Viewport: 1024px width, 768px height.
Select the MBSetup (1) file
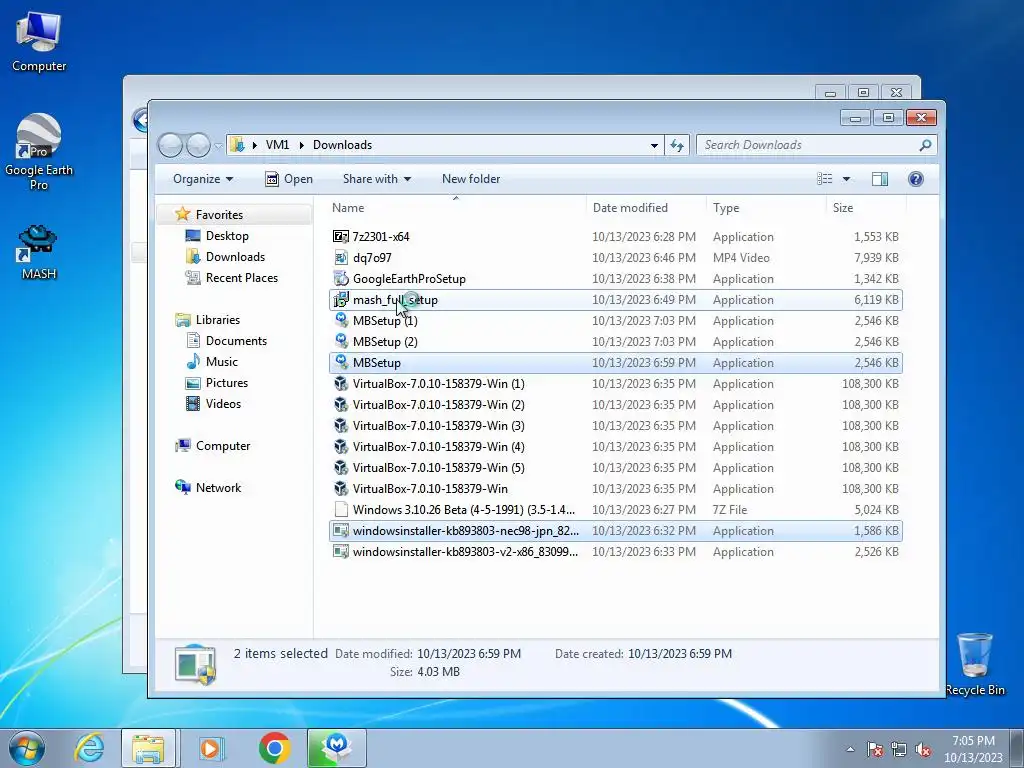(616, 321)
